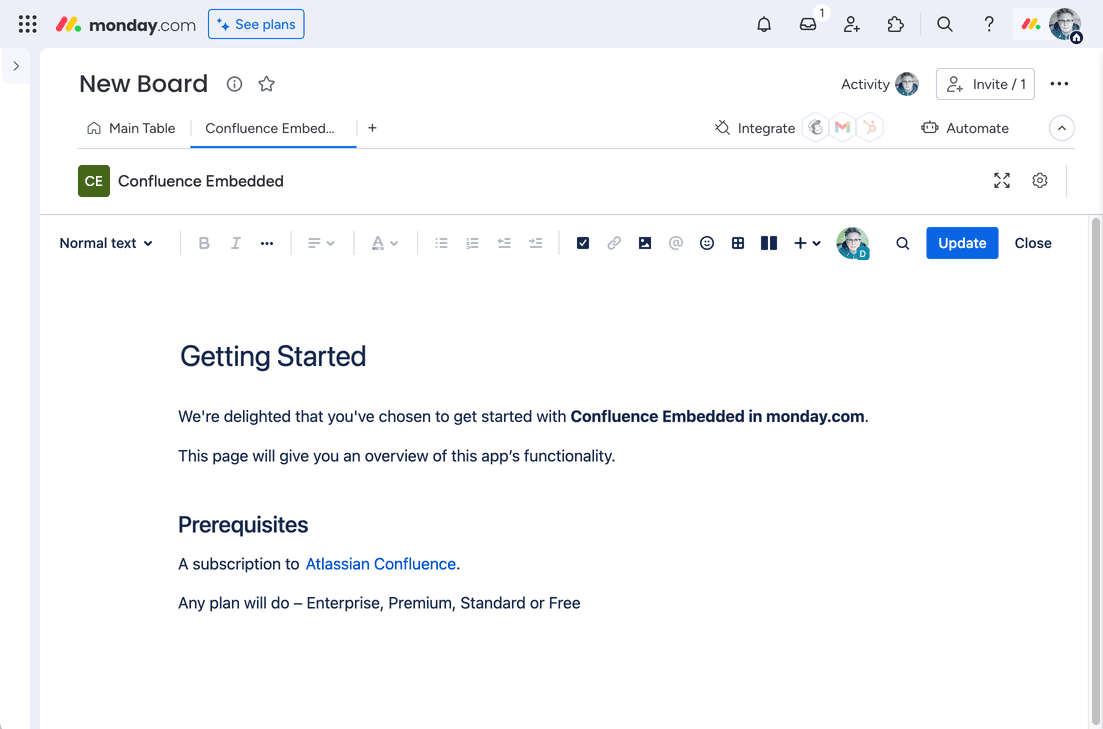Screen dimensions: 1103x729
Task: Open the Normal text style dropdown
Action: coord(106,243)
